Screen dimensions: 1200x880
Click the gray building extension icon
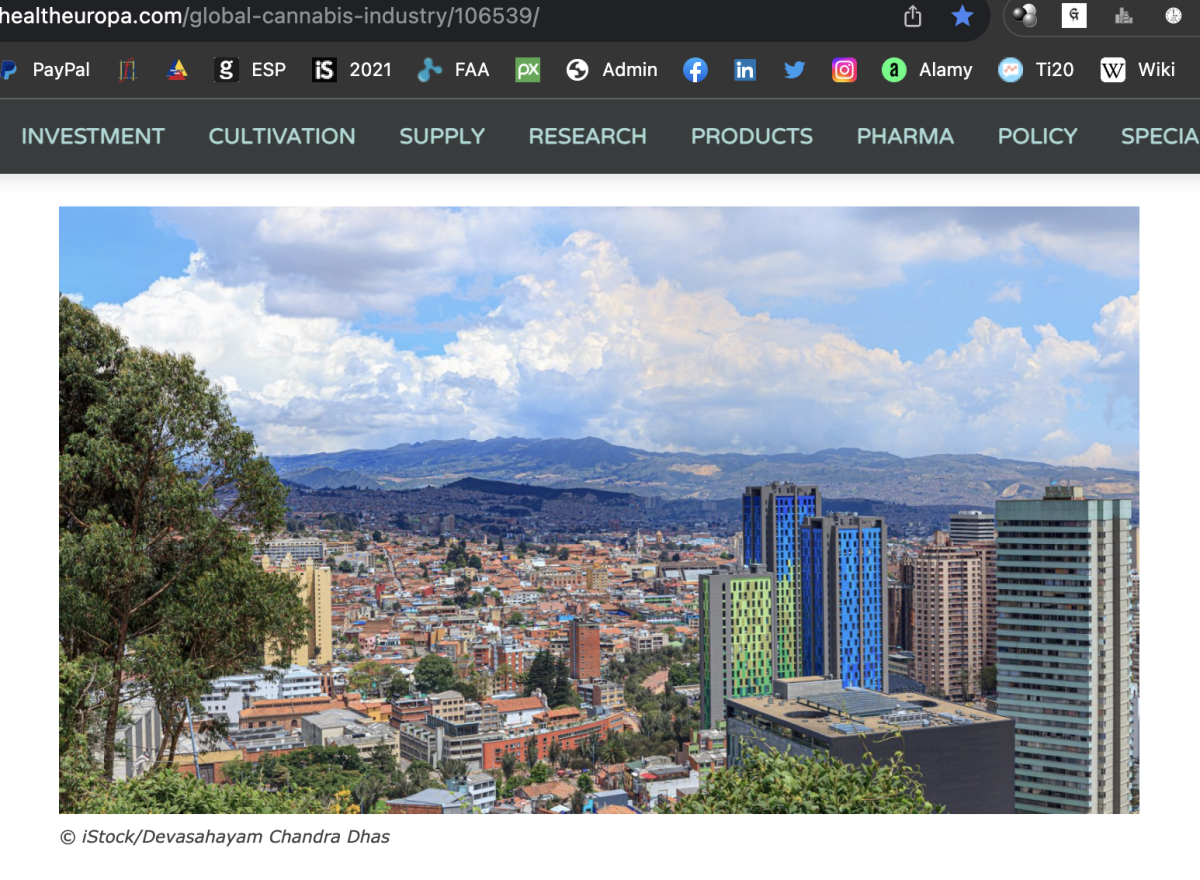[x=1123, y=16]
